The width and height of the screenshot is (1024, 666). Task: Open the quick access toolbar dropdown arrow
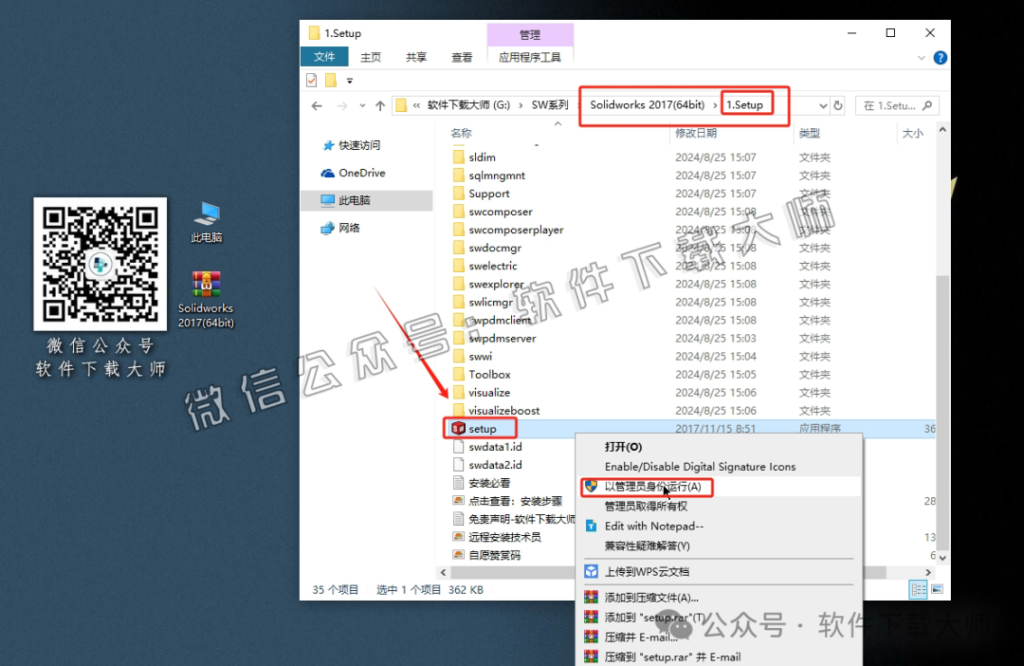349,78
